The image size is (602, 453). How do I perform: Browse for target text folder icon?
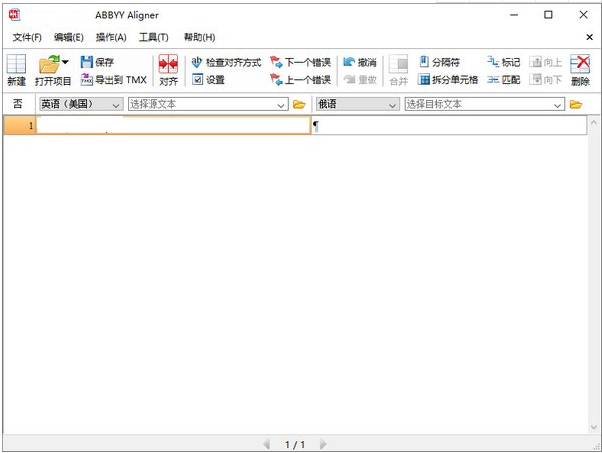click(576, 104)
